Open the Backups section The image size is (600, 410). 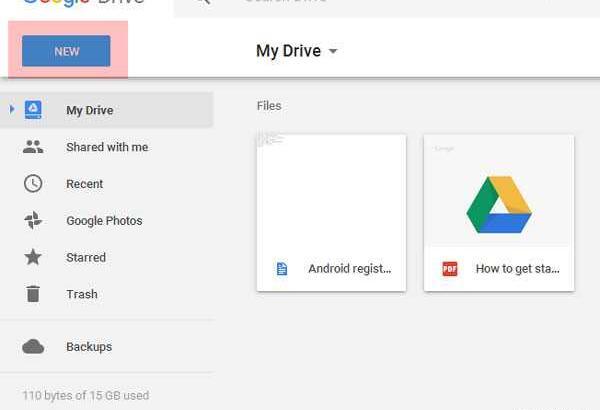tap(89, 346)
